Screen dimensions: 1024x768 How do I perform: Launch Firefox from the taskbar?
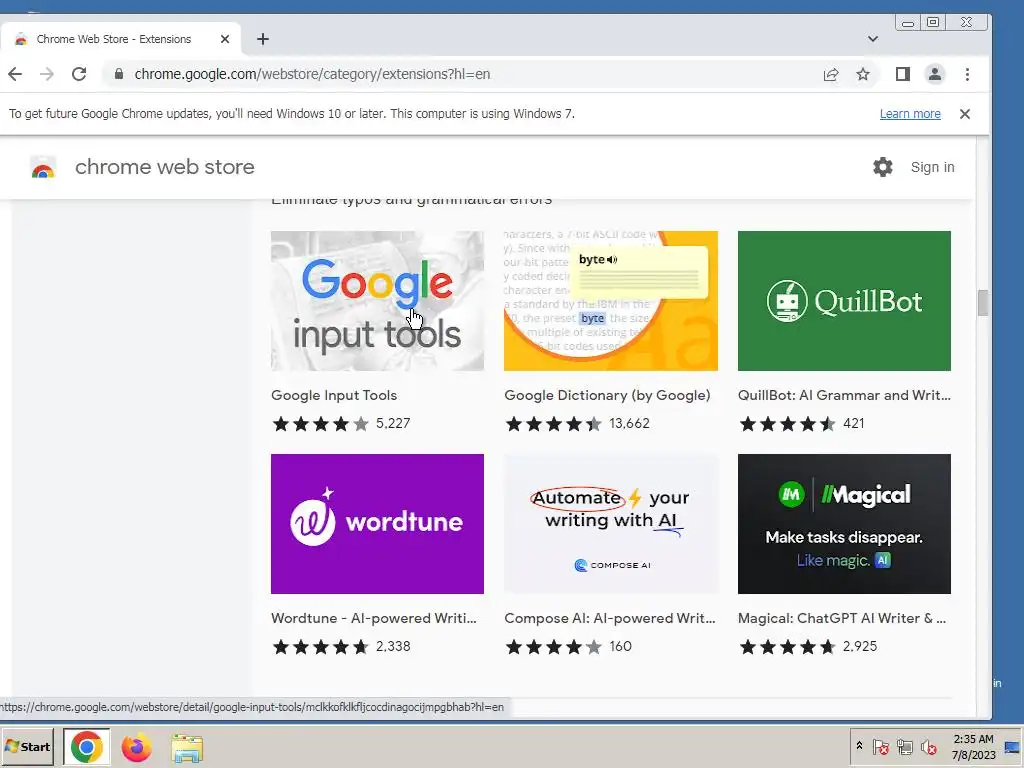(x=136, y=747)
